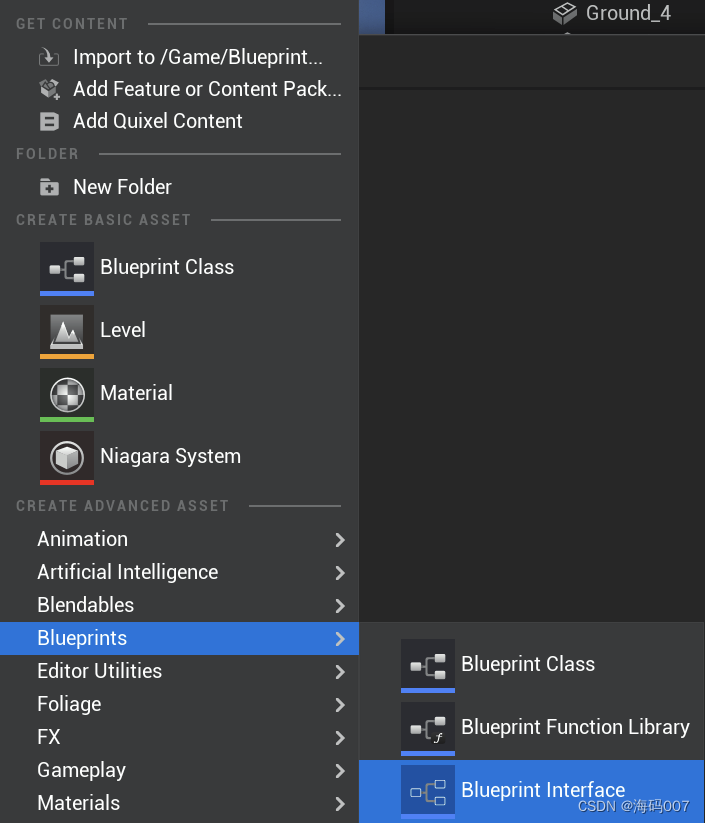
Task: Open the Foliage submenu
Action: 180,704
